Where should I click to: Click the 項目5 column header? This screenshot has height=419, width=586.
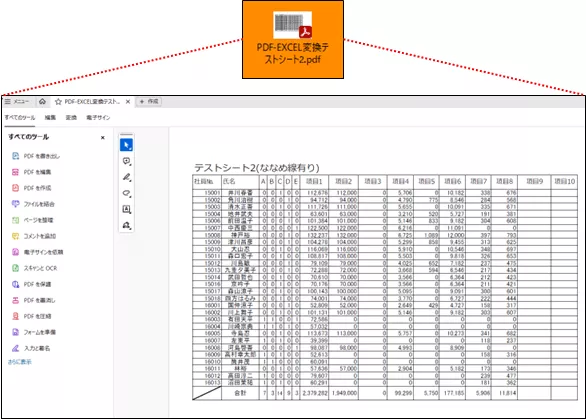coord(426,181)
